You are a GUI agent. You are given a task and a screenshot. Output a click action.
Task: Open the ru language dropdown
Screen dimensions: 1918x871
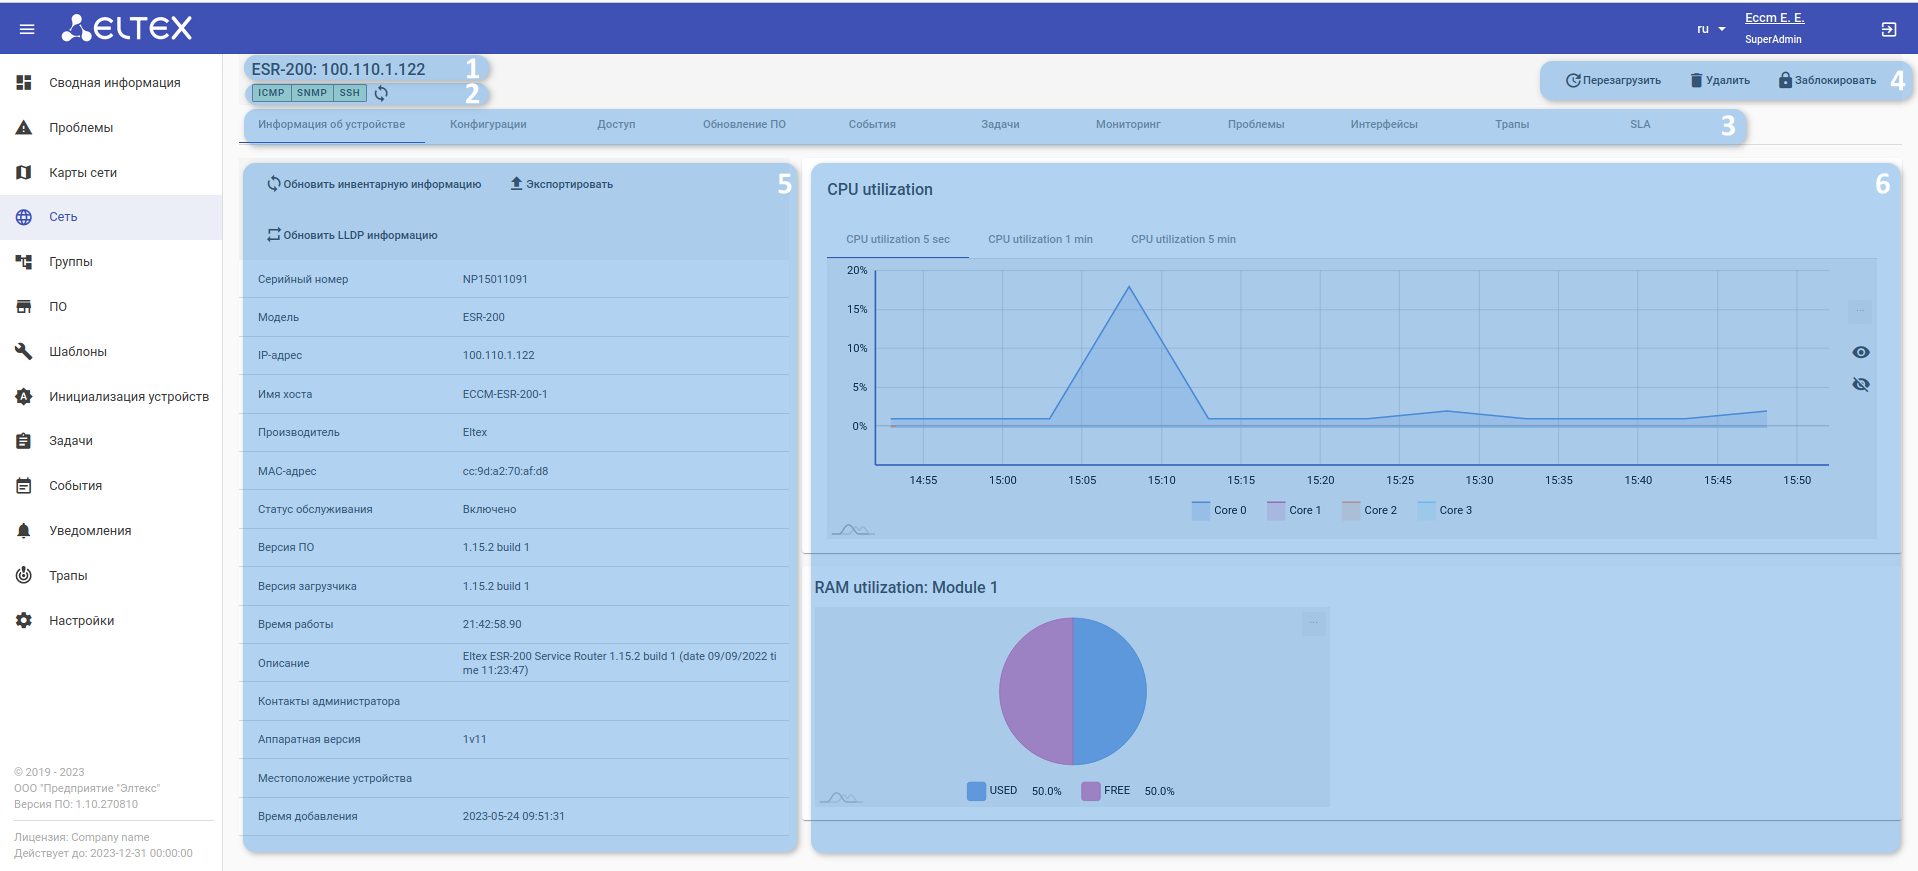(1710, 29)
